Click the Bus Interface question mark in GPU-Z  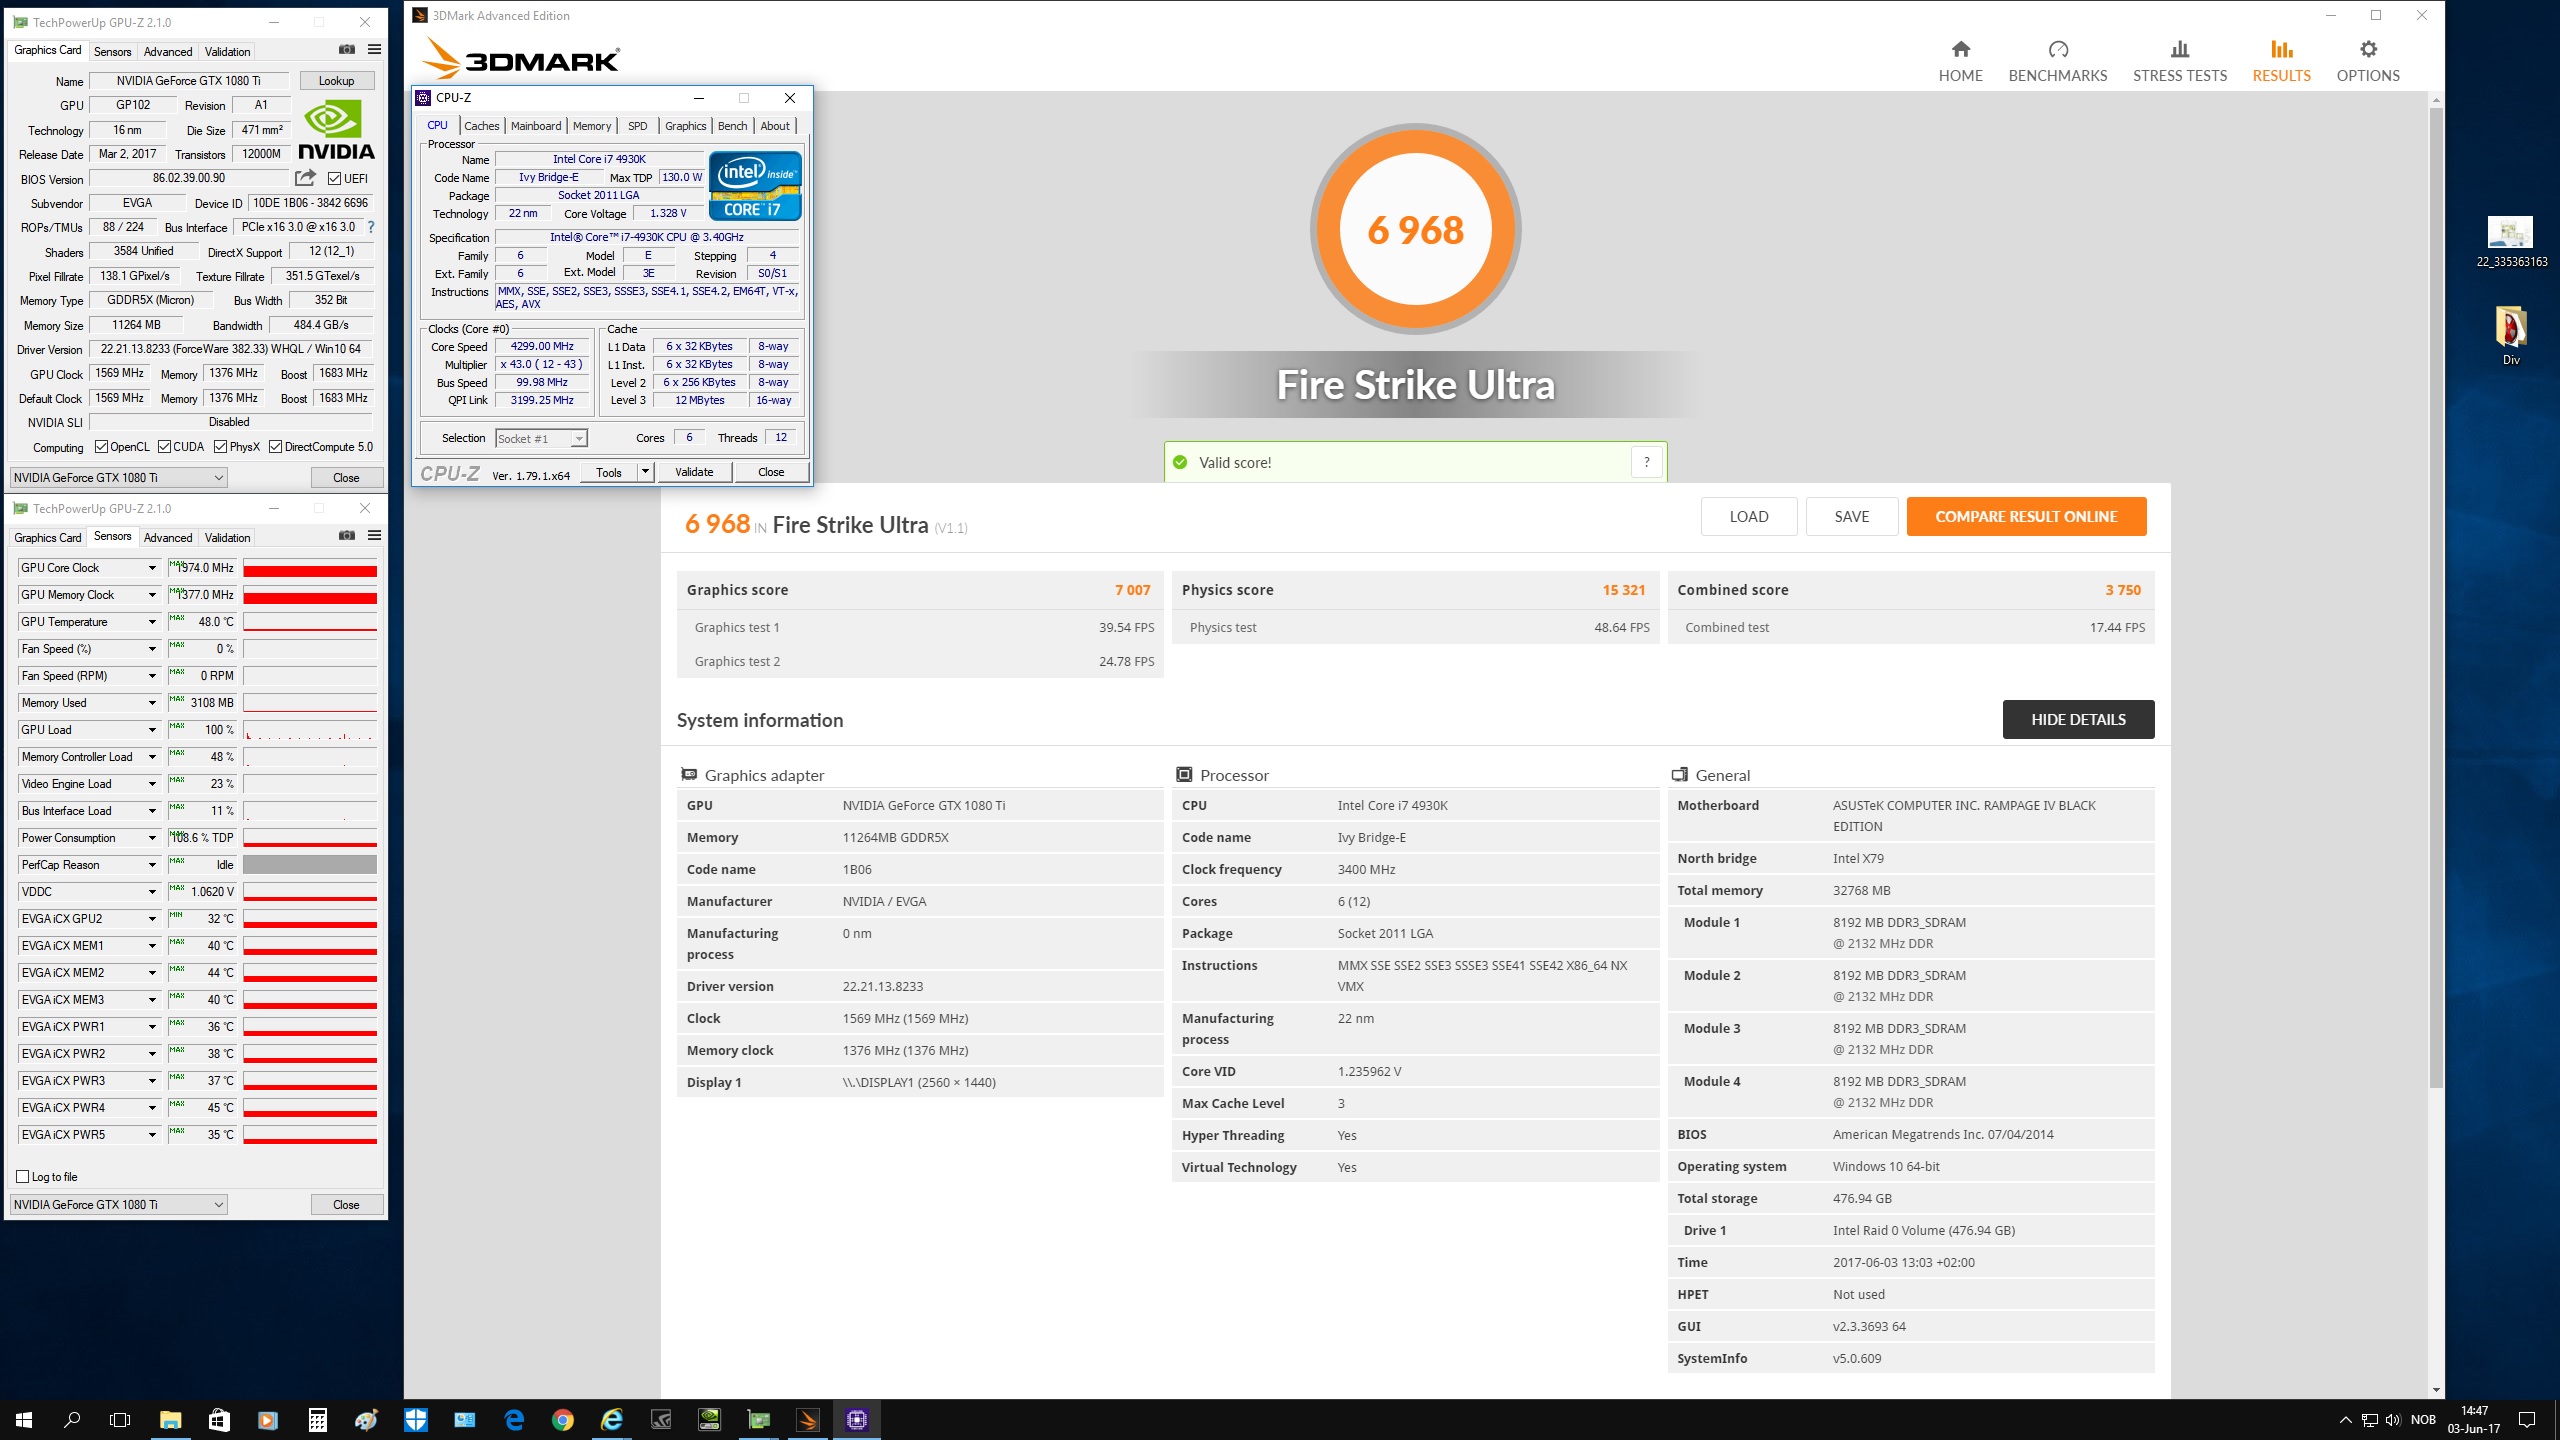[x=371, y=227]
